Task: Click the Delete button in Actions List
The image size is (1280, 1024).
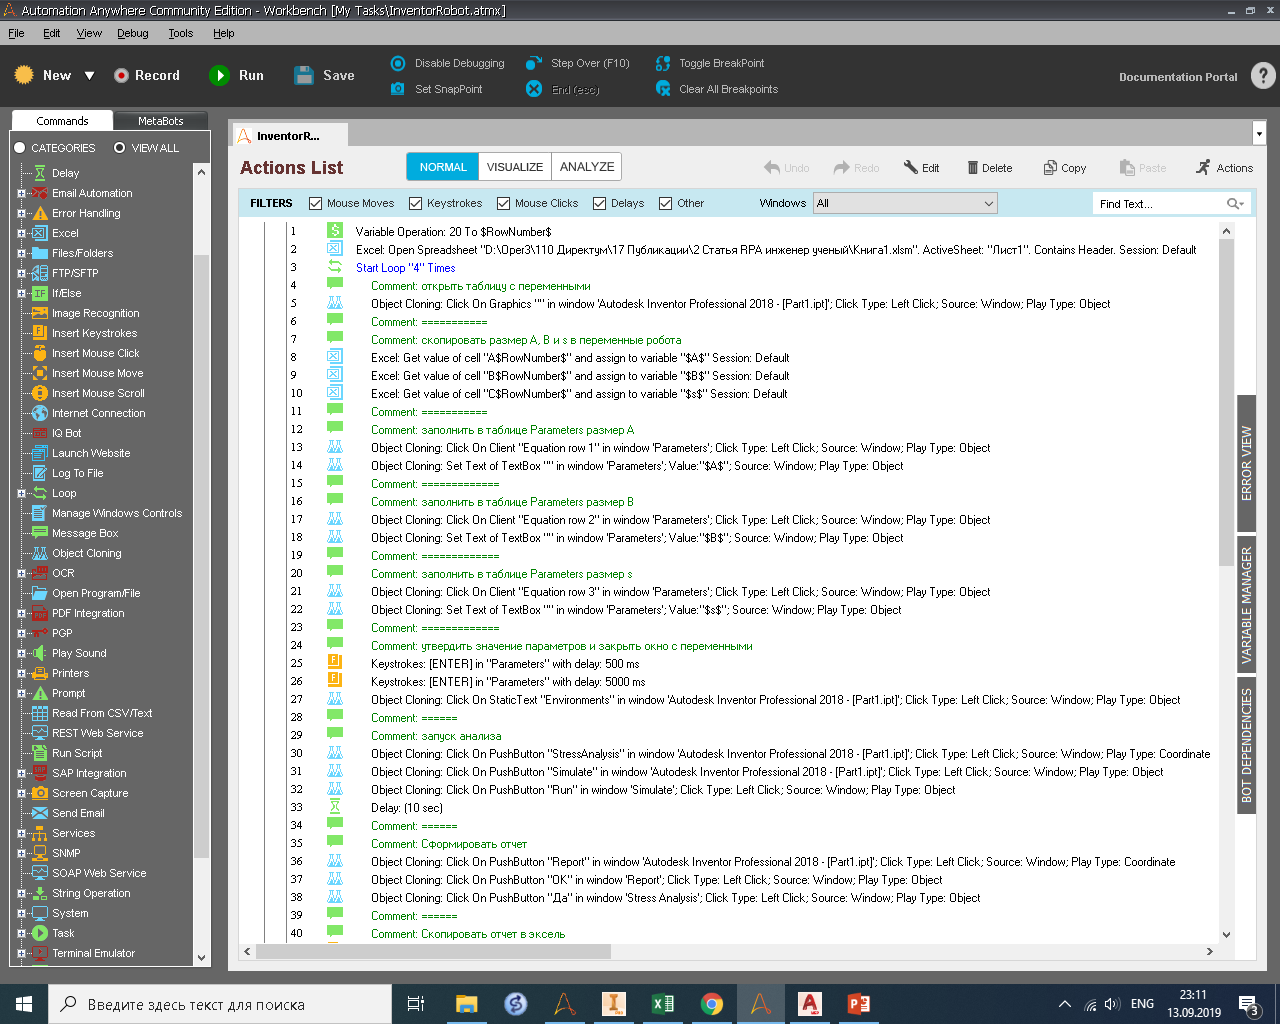Action: (989, 168)
